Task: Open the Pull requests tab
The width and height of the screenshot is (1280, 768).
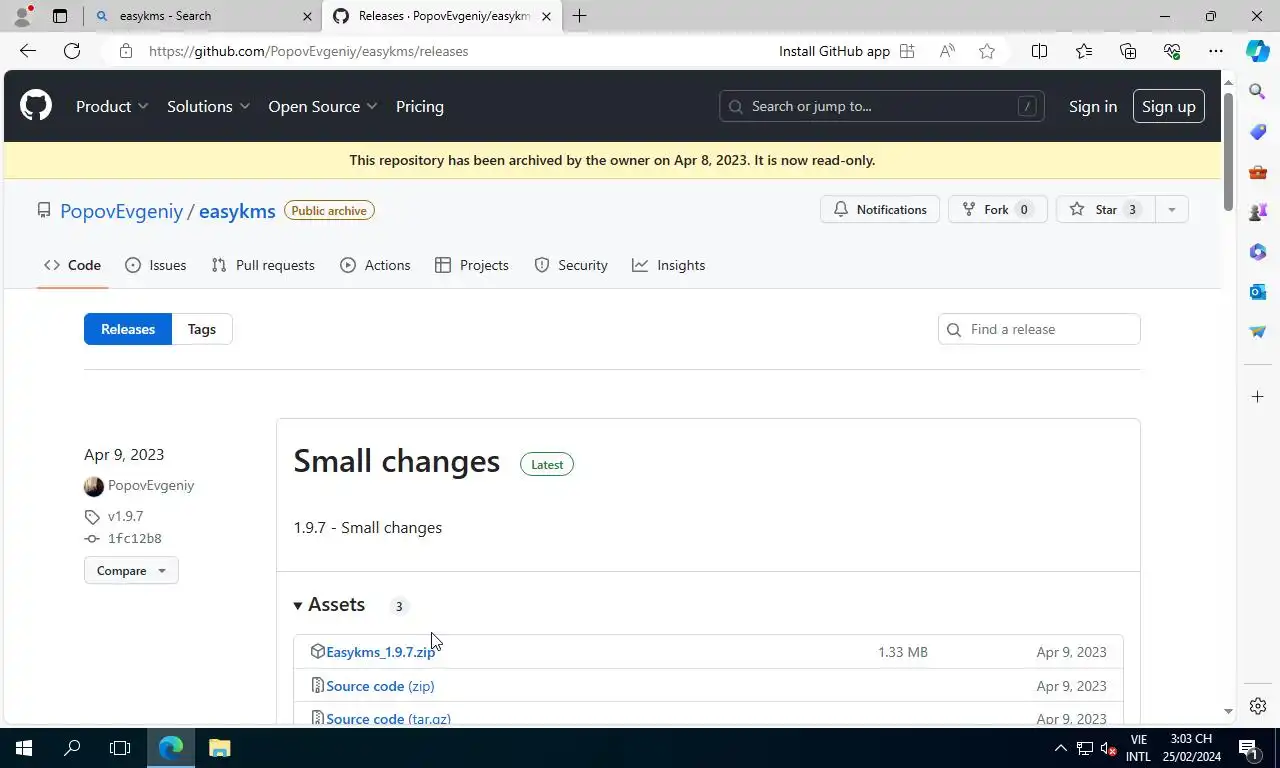Action: coord(263,265)
